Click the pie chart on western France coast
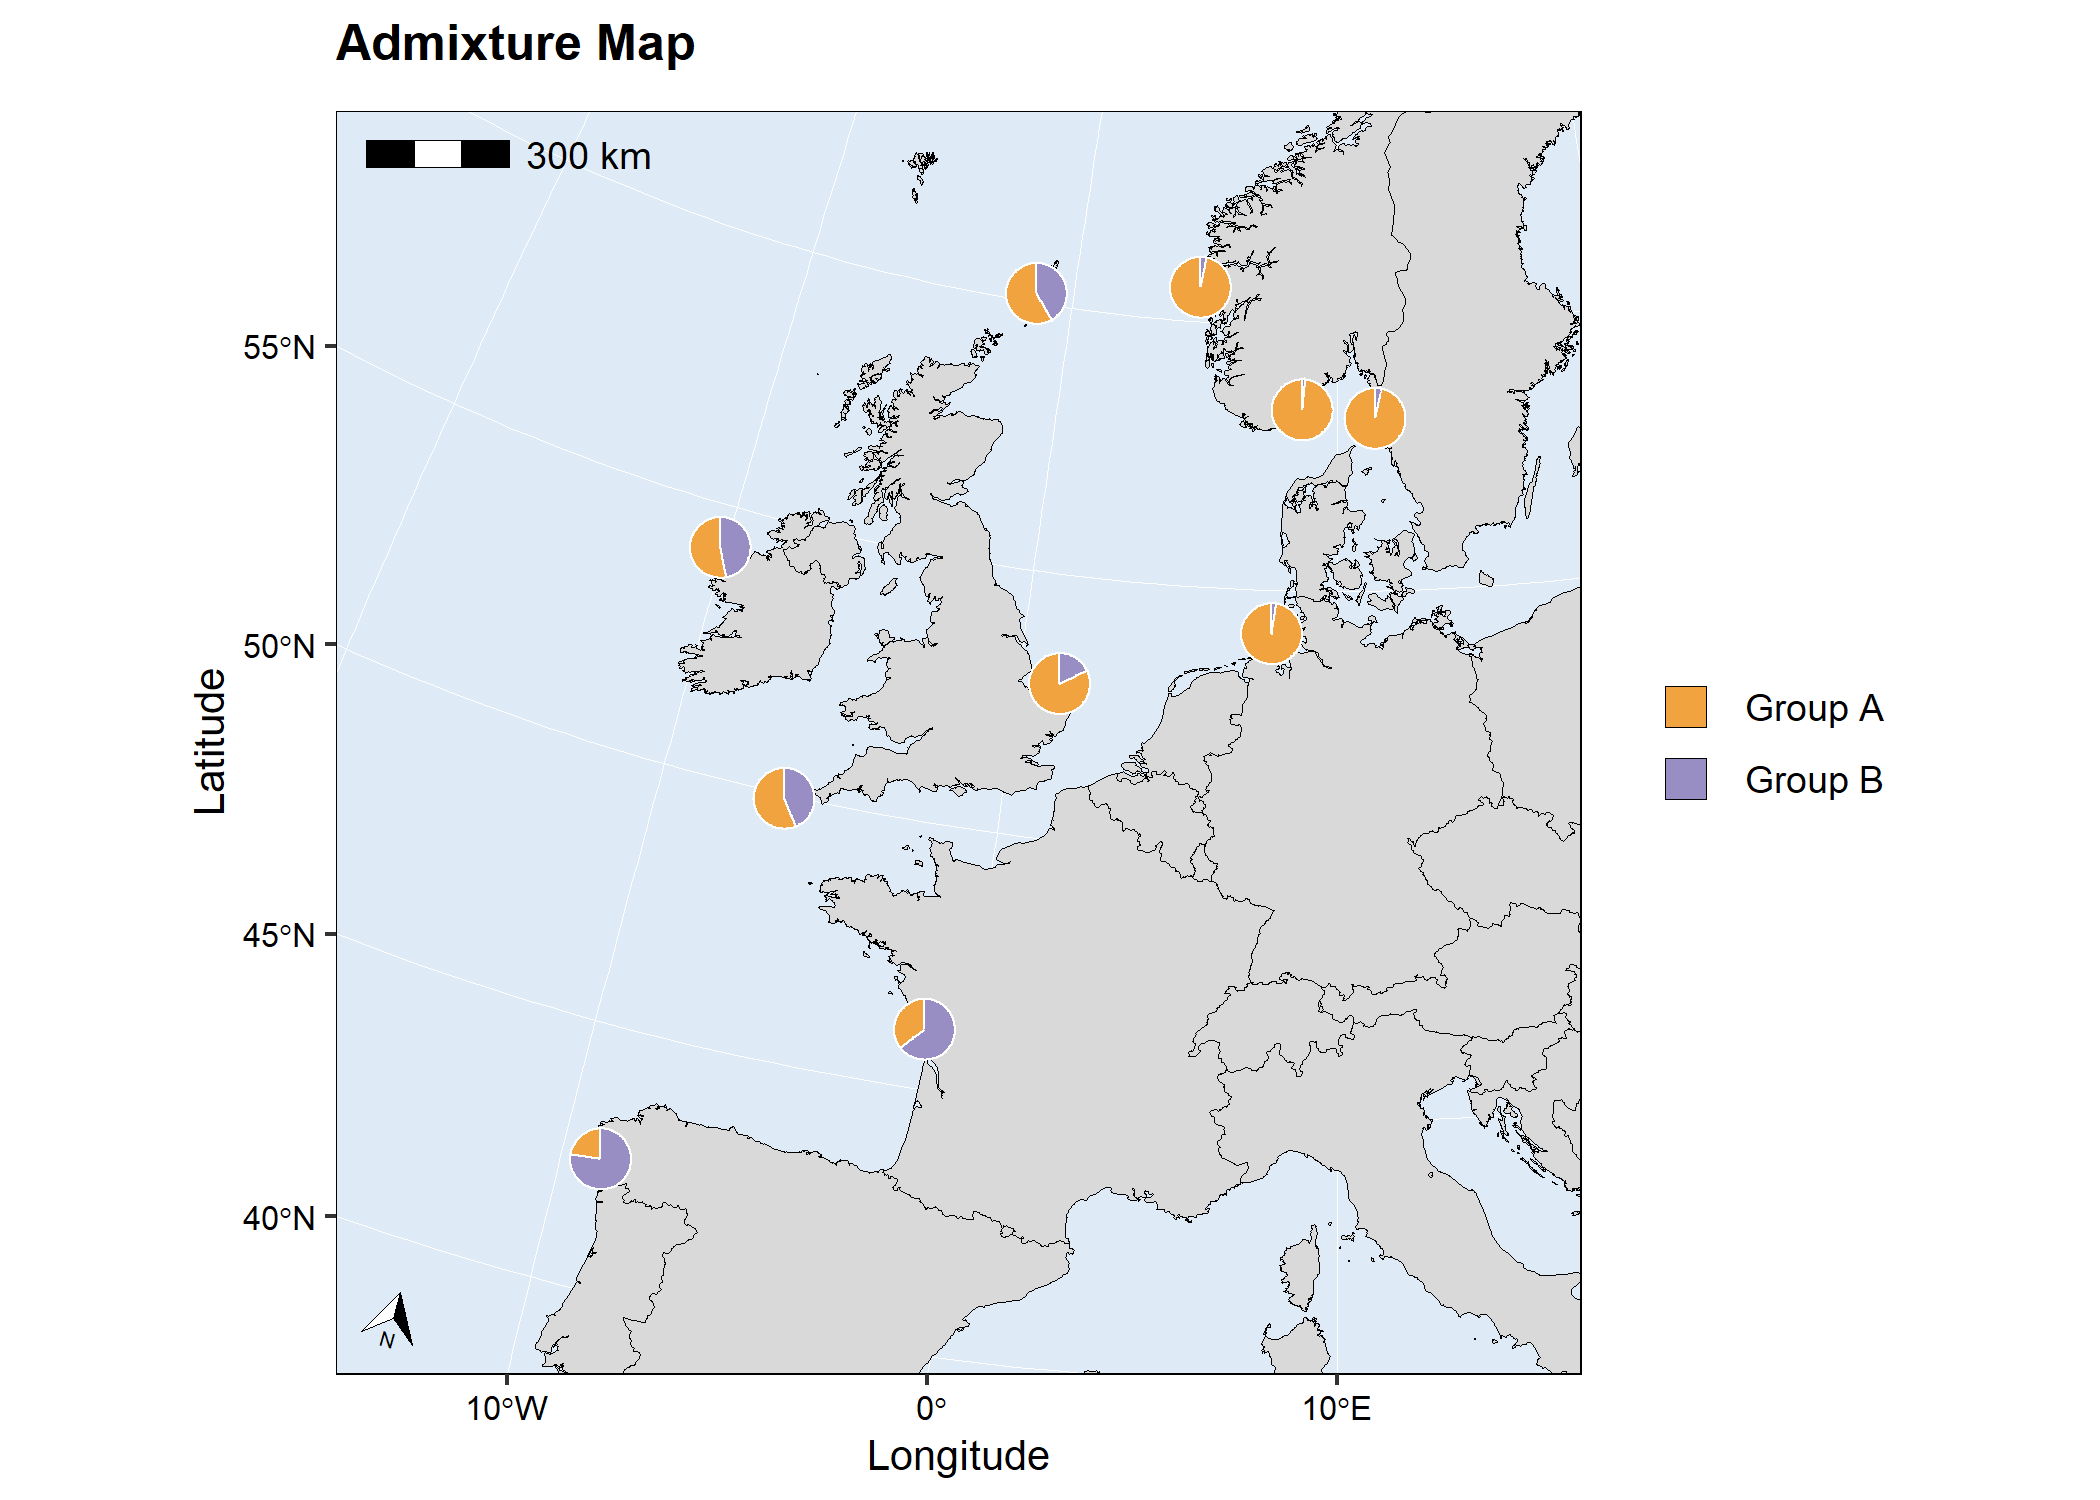The width and height of the screenshot is (2100, 1500). tap(924, 1028)
